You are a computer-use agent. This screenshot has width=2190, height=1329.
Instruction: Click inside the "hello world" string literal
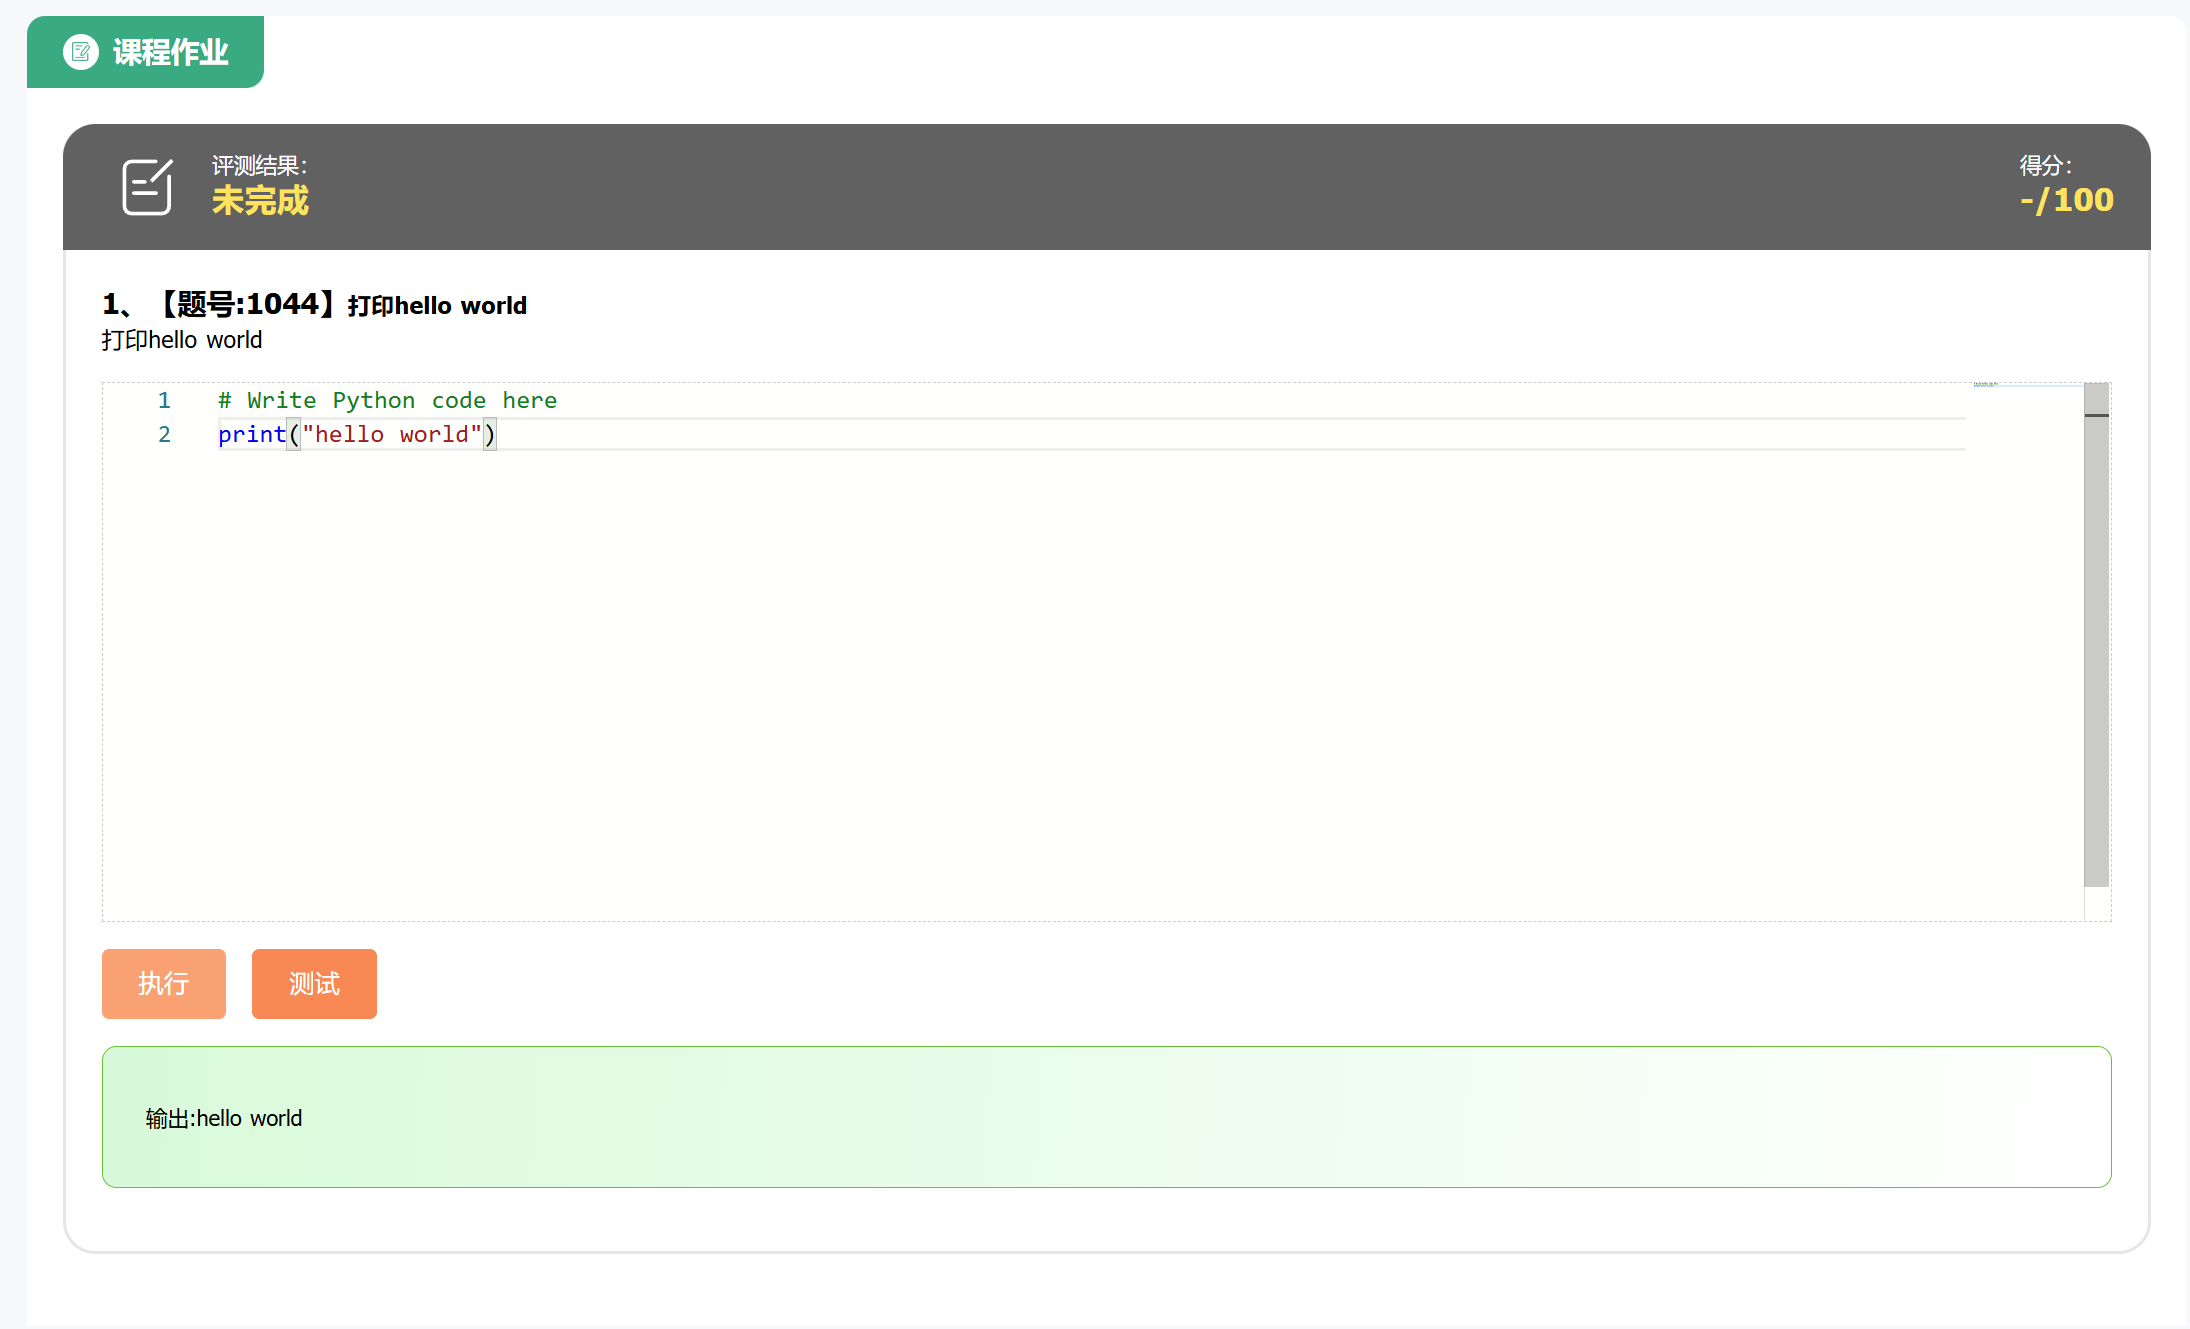point(391,435)
